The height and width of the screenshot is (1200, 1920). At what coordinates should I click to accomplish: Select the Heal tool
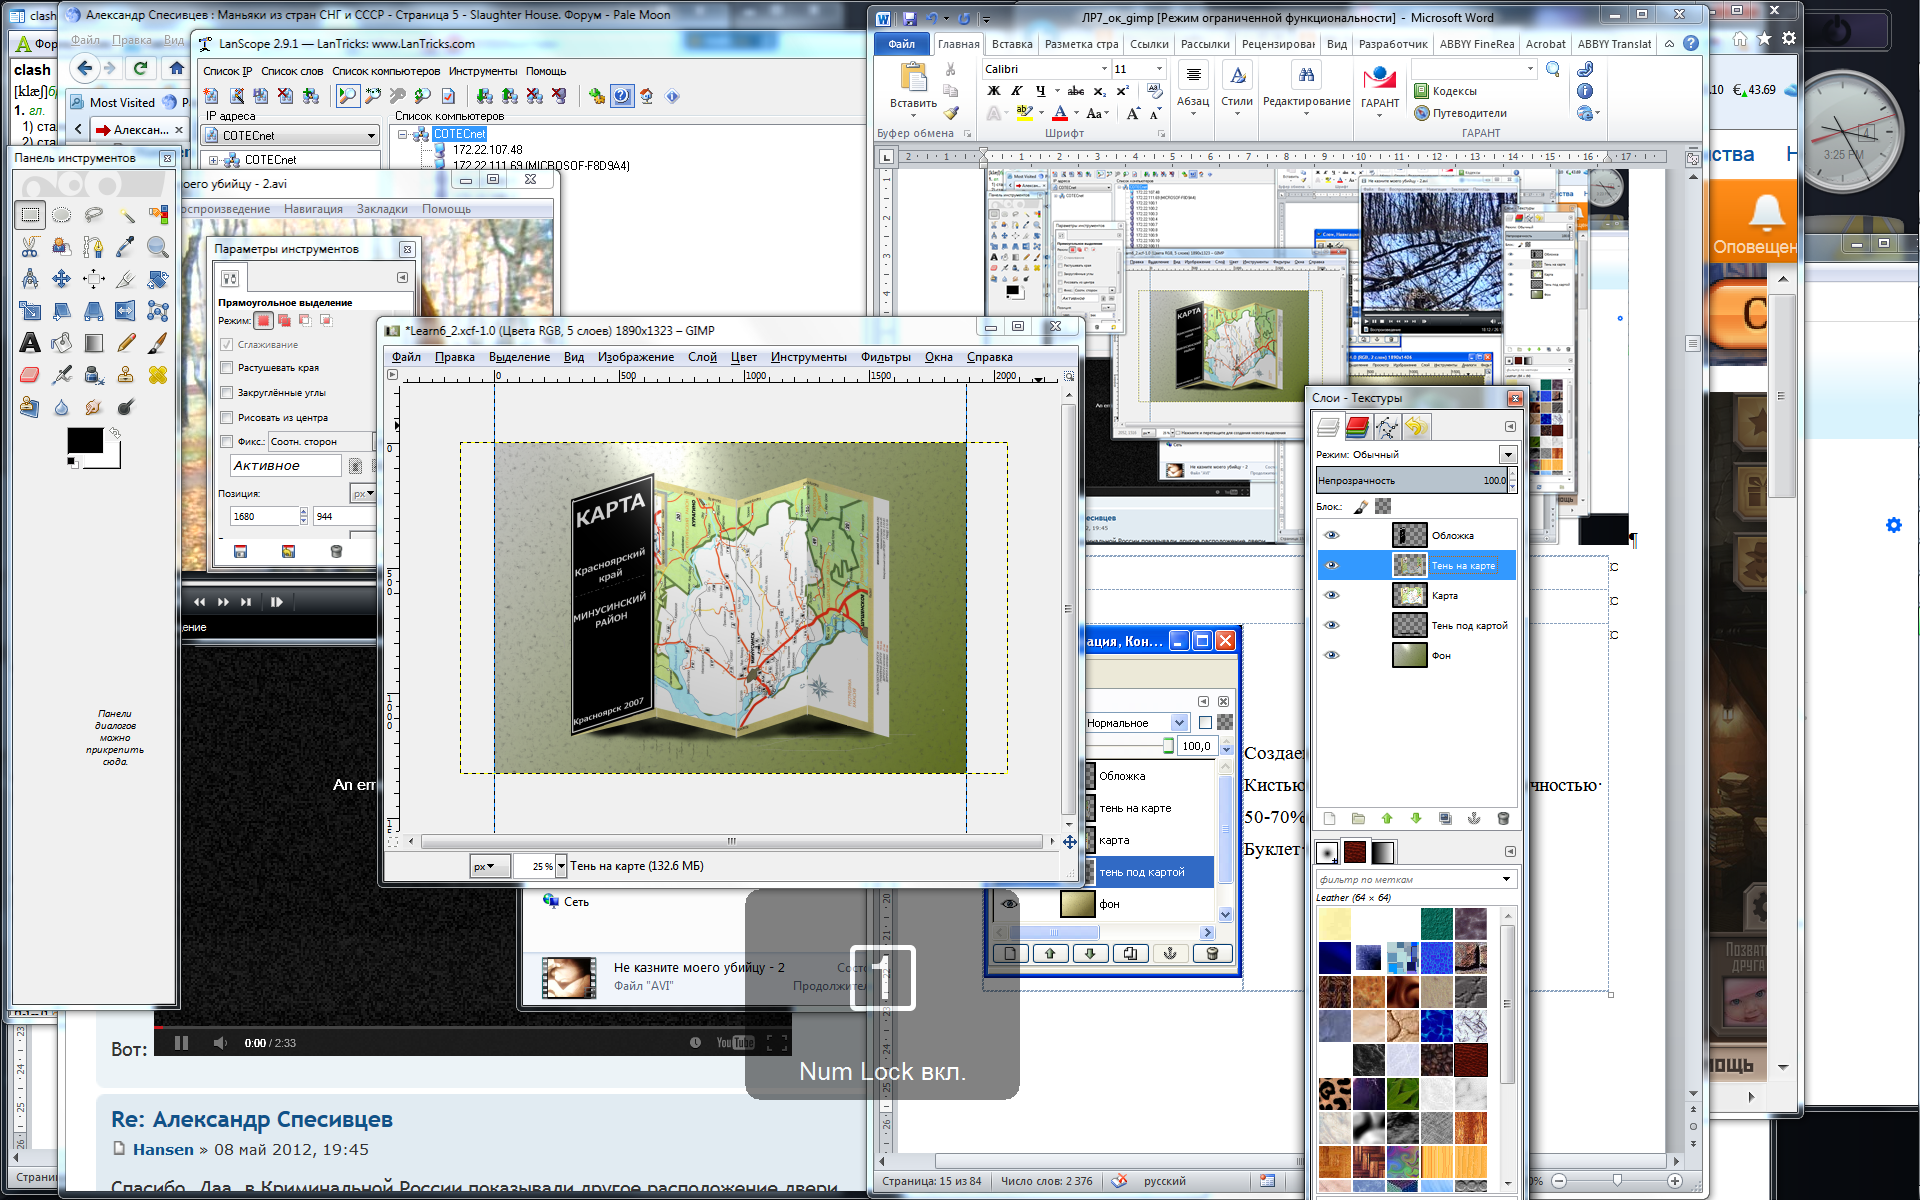click(x=158, y=375)
